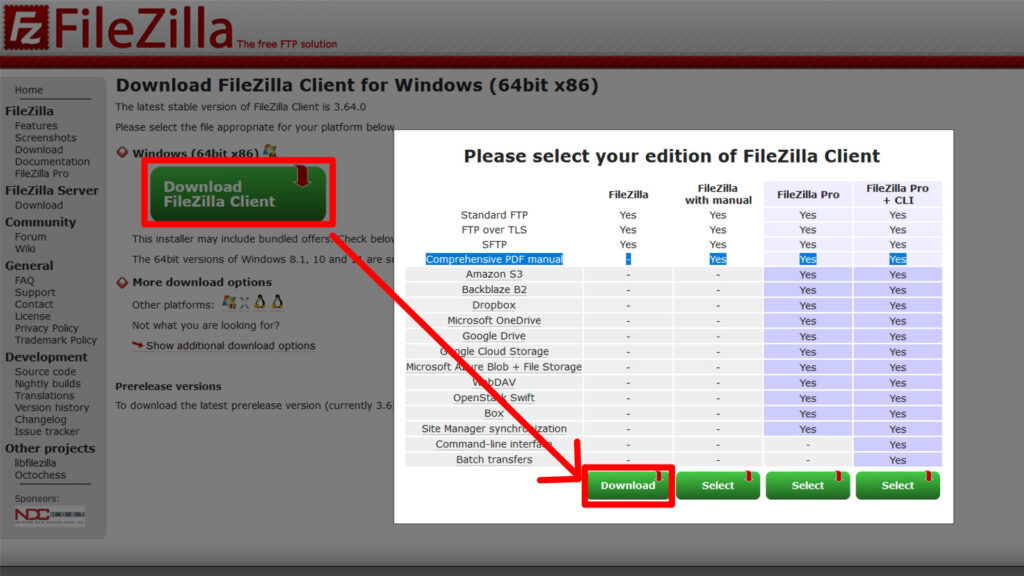Click the OpenStack Swift feature link

(x=494, y=398)
